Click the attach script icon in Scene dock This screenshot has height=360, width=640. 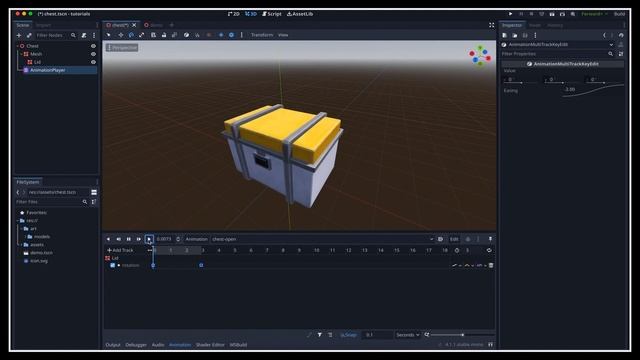click(84, 36)
